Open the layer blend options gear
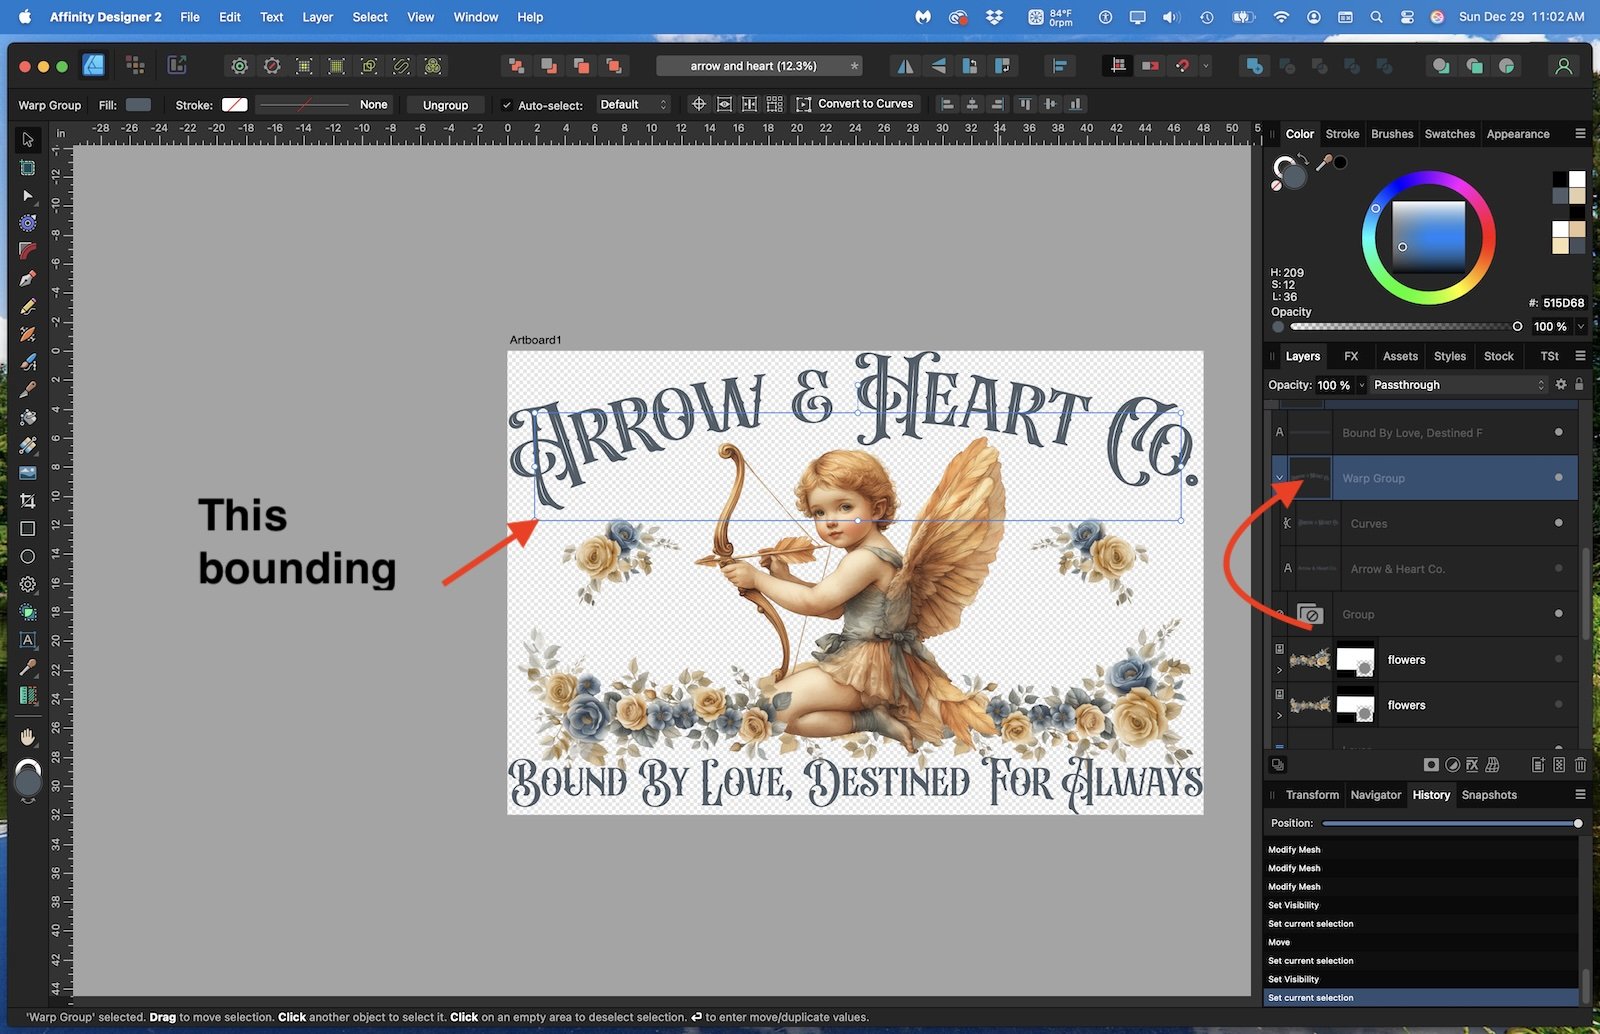The height and width of the screenshot is (1034, 1600). (x=1561, y=385)
